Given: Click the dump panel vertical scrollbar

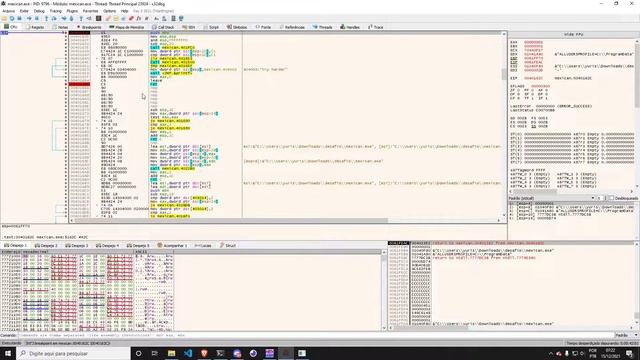Looking at the screenshot, I should click(384, 290).
